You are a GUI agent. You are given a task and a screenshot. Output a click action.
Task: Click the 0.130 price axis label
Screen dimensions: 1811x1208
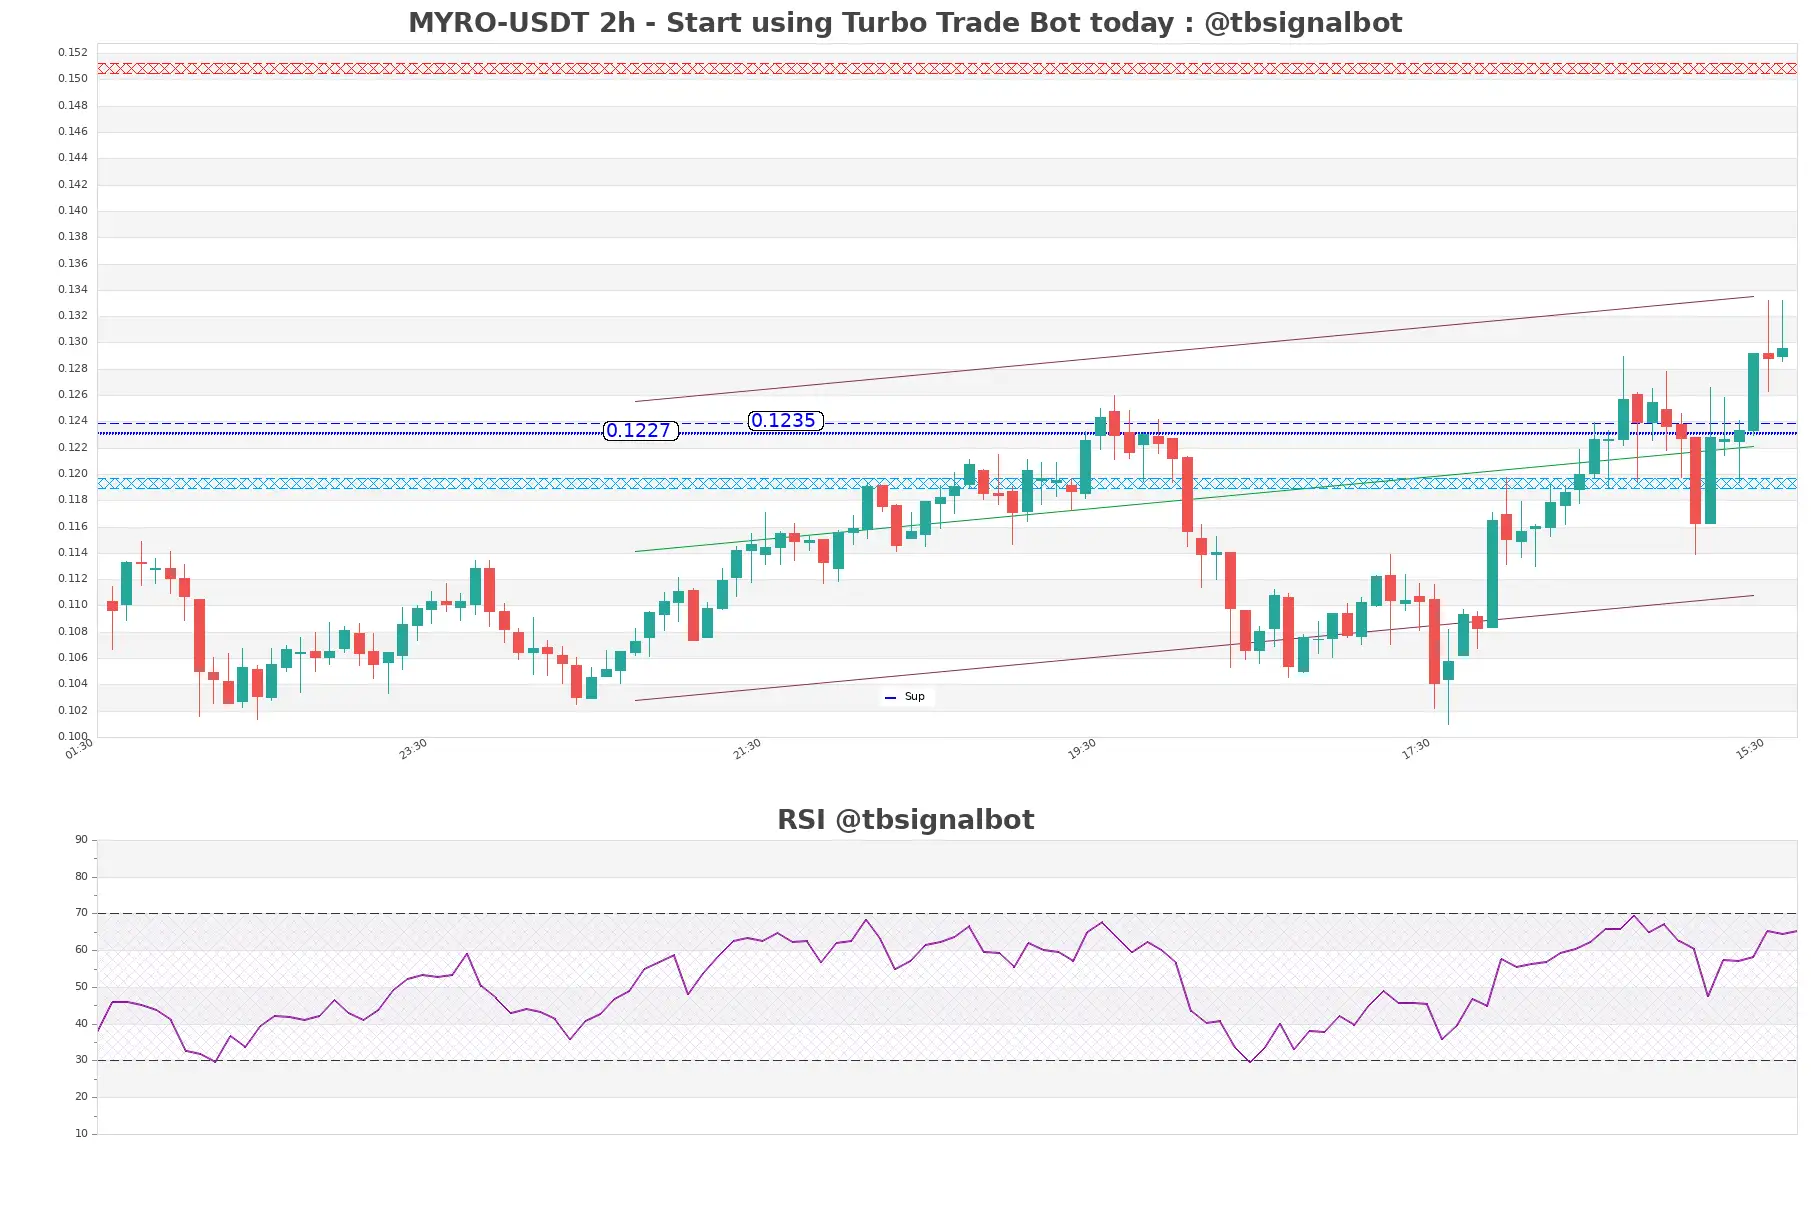coord(73,341)
